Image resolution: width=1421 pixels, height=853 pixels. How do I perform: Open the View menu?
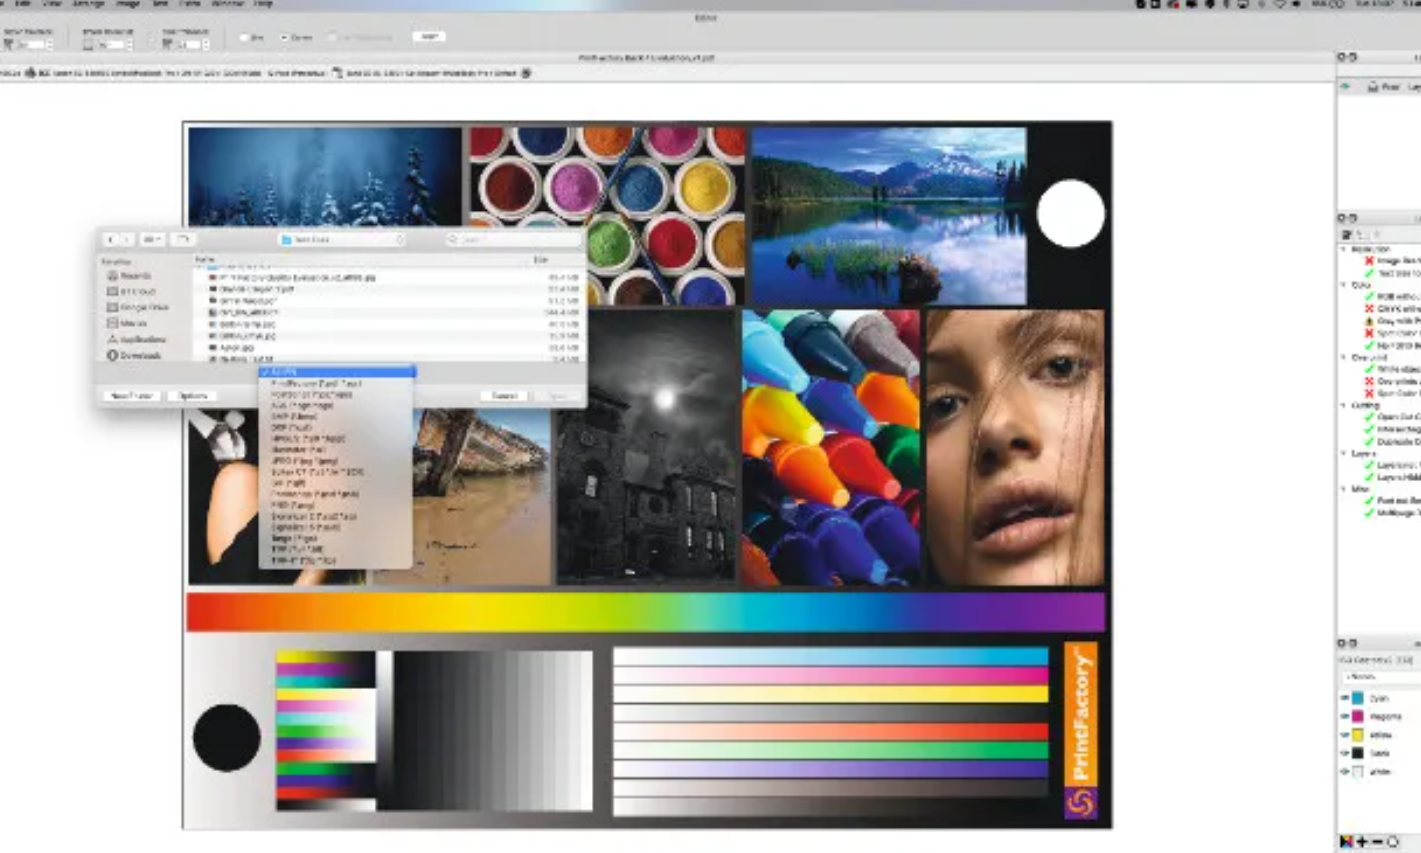point(52,4)
